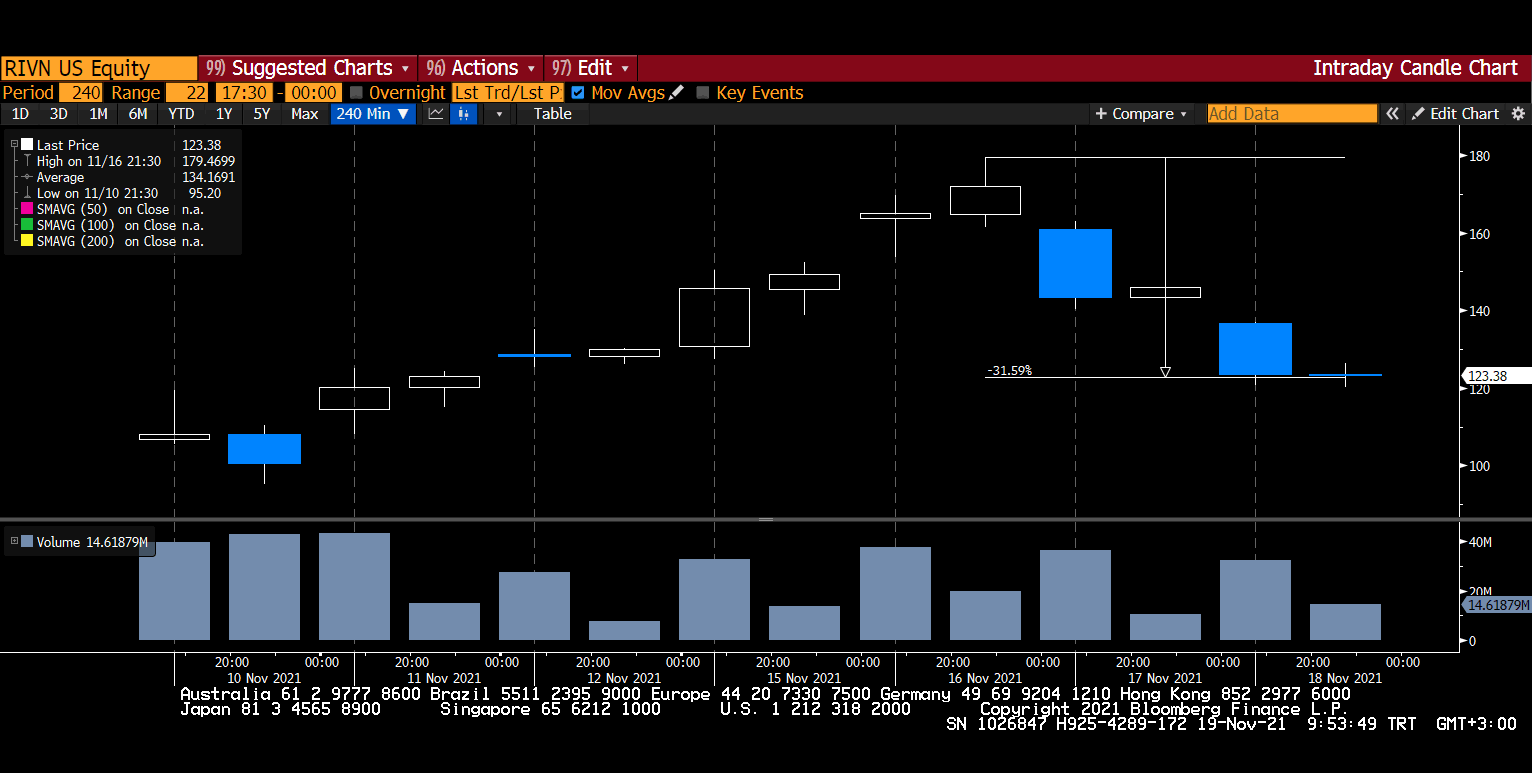Image resolution: width=1532 pixels, height=773 pixels.
Task: Click the 14.61879M volume tag on axis
Action: coord(1498,605)
